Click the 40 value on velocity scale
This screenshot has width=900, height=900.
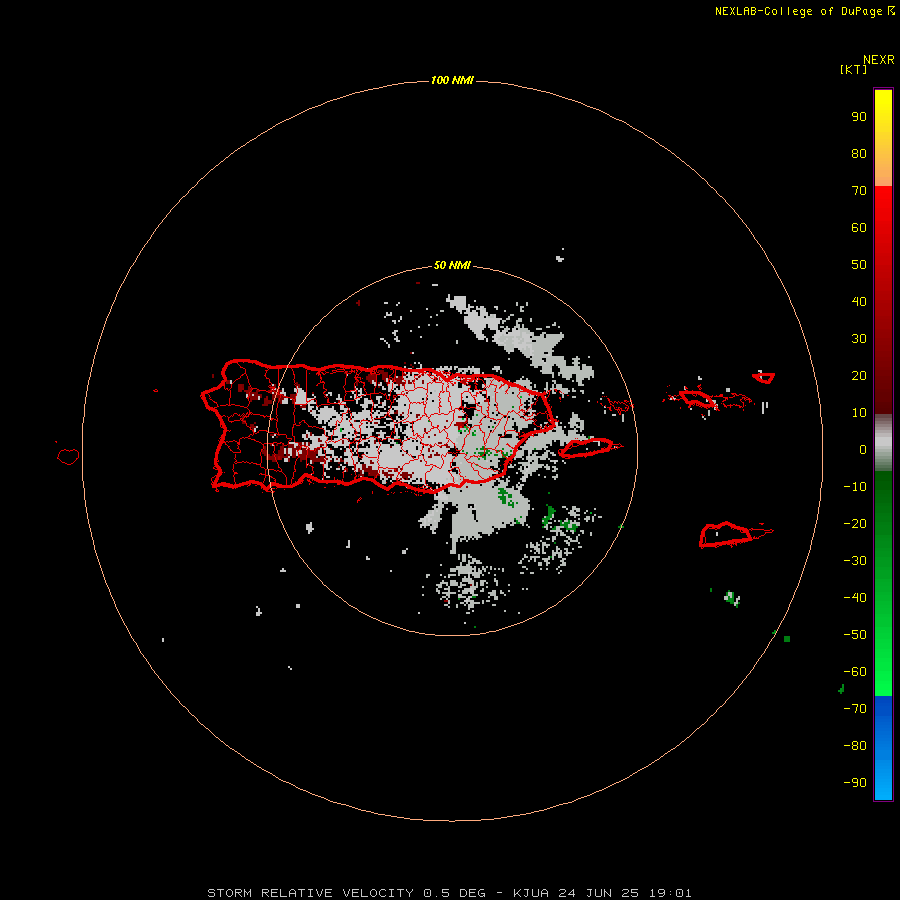coord(859,301)
